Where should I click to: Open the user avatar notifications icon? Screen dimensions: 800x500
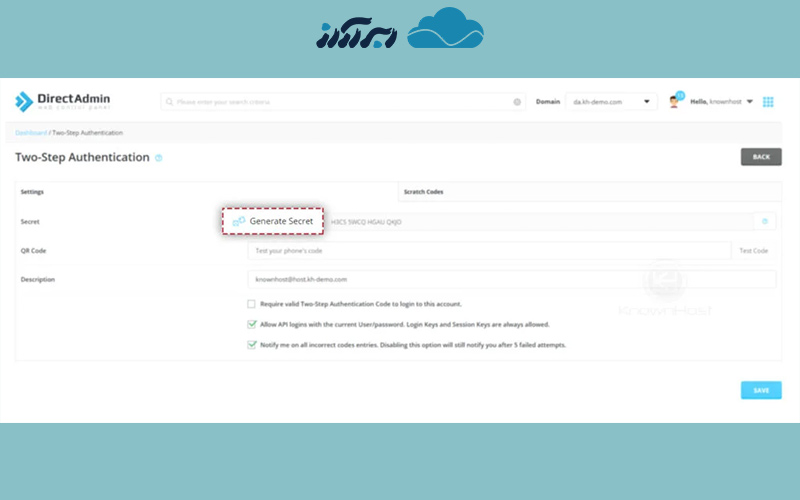(675, 101)
